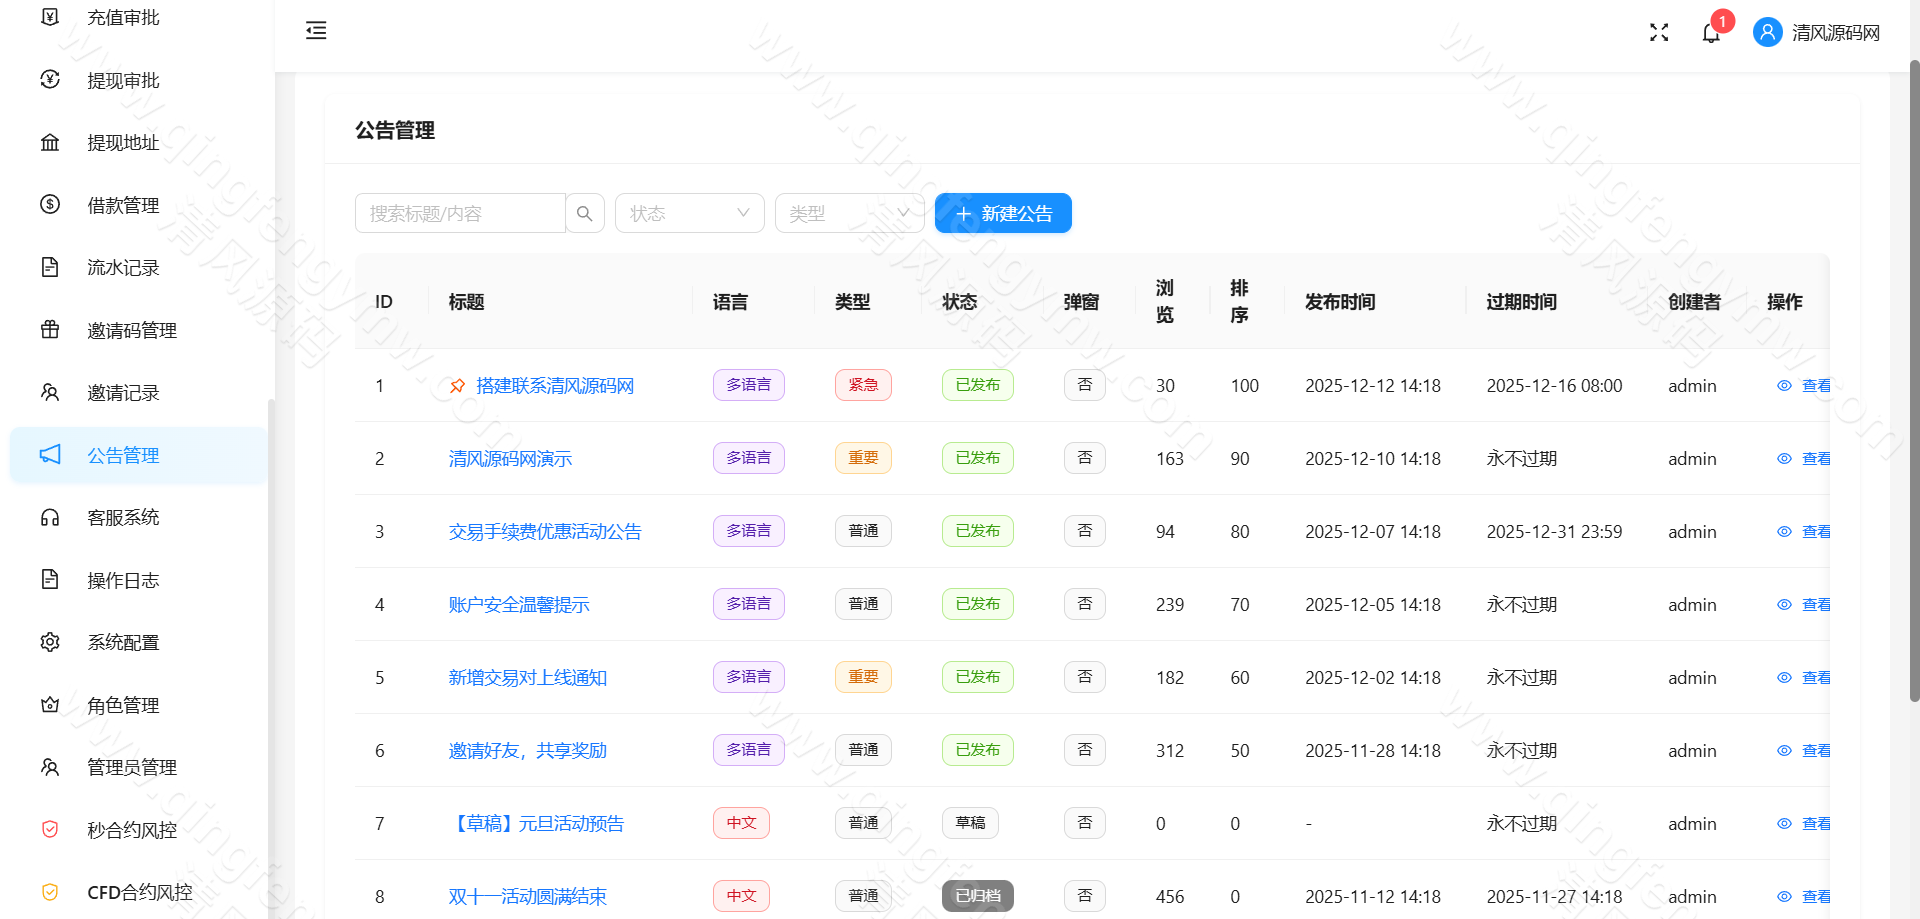This screenshot has height=919, width=1920.
Task: Click the search magnifier icon
Action: point(585,213)
